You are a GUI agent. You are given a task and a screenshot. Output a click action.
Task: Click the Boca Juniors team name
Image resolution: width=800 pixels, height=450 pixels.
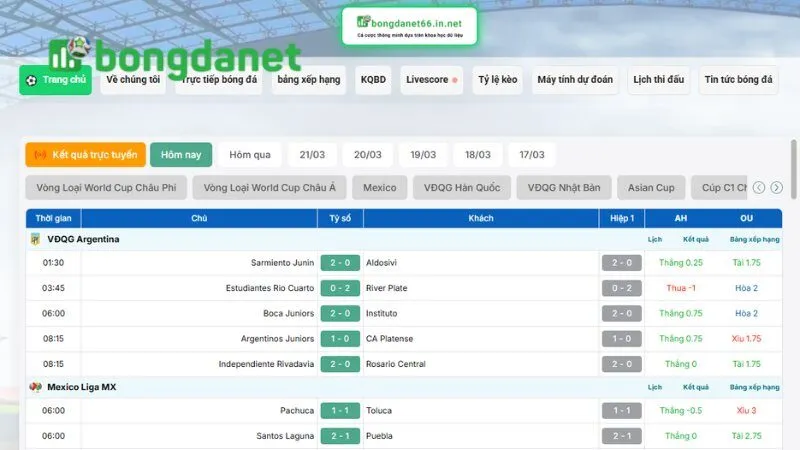coord(289,313)
